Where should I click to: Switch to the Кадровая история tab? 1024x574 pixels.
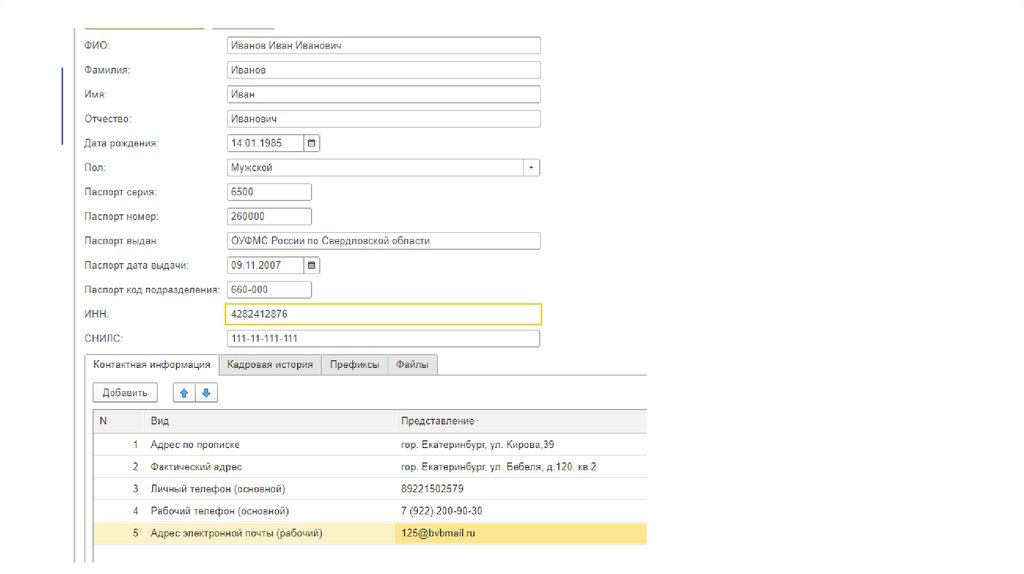[x=270, y=365]
